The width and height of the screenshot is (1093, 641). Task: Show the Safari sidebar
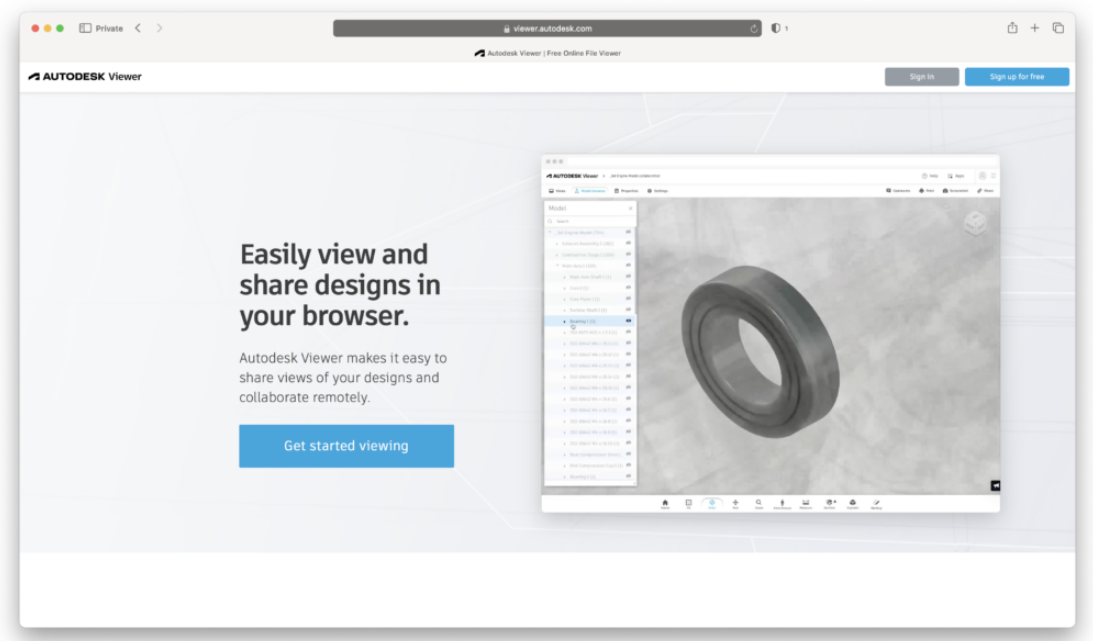85,28
